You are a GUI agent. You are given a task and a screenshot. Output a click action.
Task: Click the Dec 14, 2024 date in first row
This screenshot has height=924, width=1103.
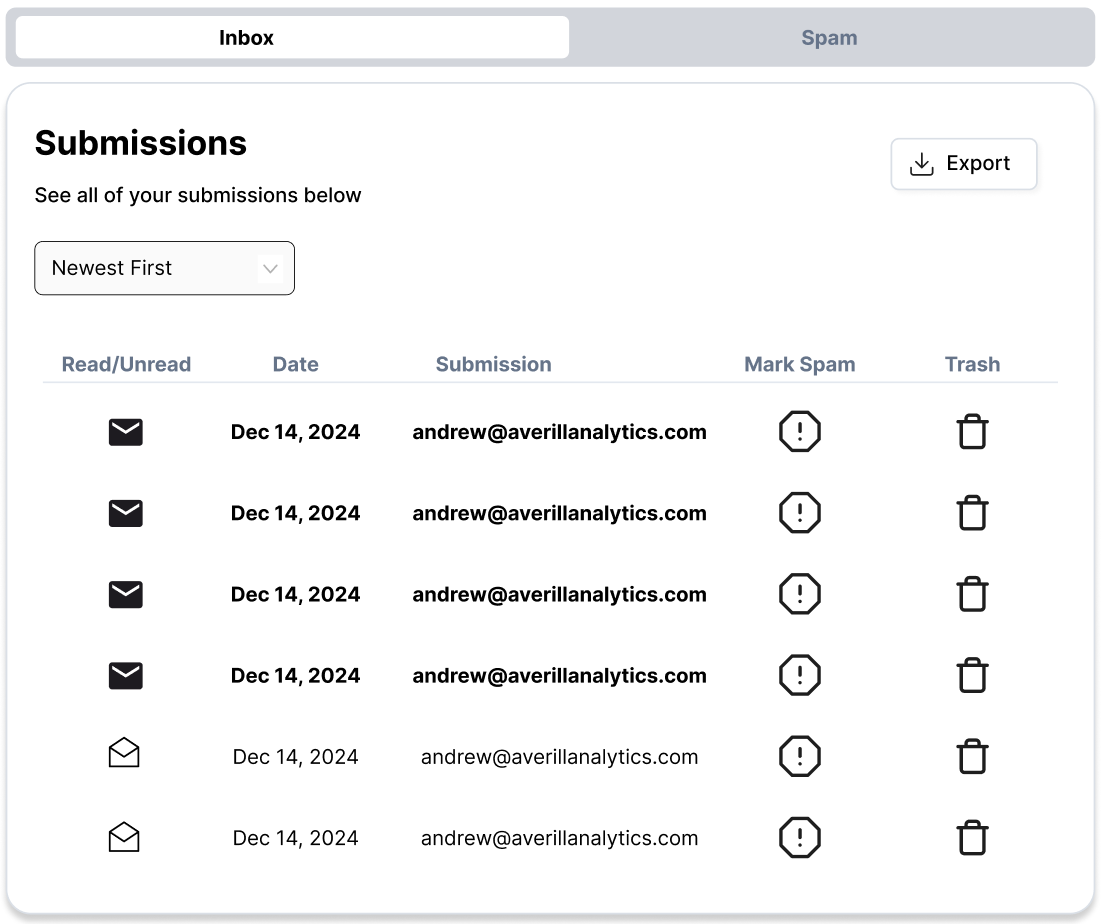click(x=295, y=432)
